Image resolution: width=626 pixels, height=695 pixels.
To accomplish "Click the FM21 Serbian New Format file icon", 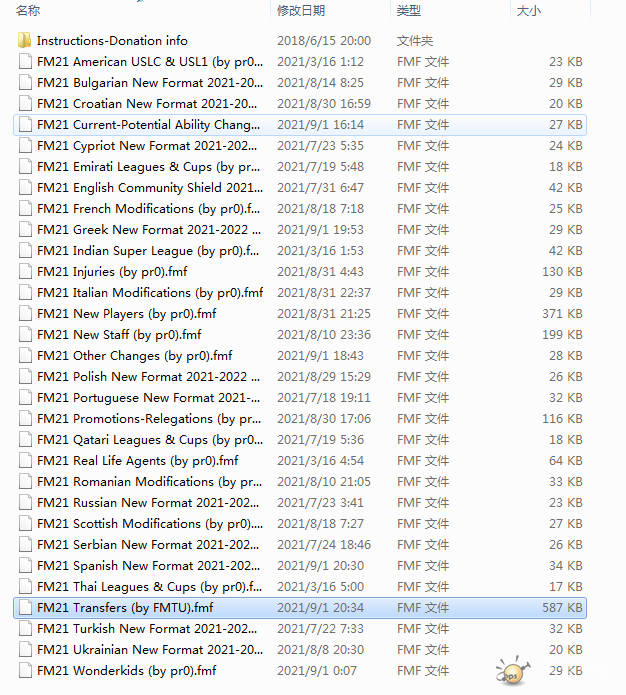I will 25,544.
